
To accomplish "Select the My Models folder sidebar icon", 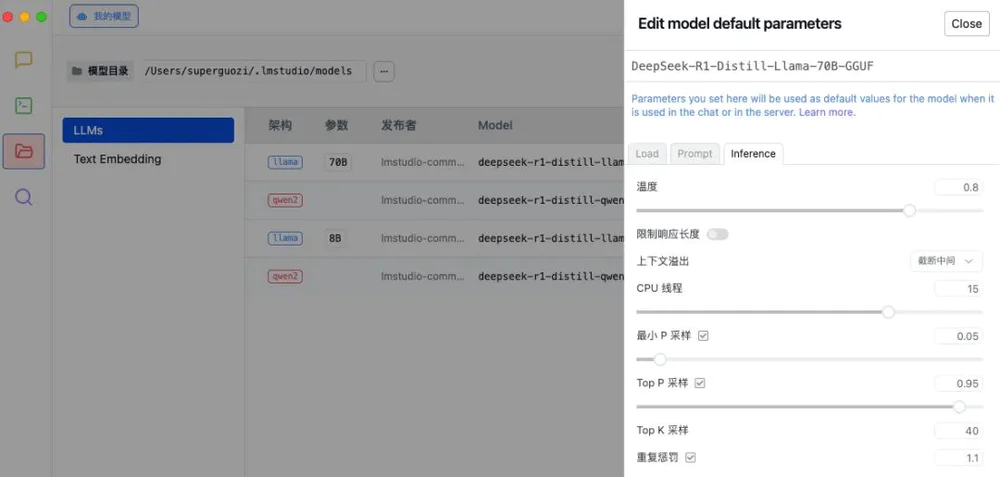I will click(x=24, y=151).
